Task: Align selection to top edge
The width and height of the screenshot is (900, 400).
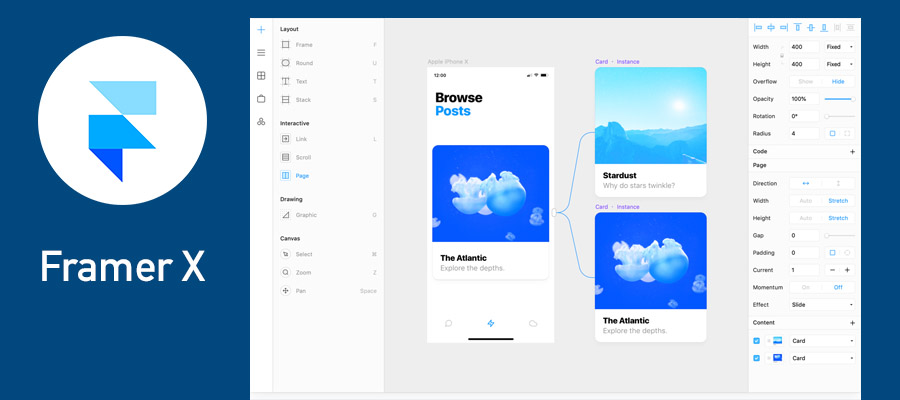Action: 798,27
